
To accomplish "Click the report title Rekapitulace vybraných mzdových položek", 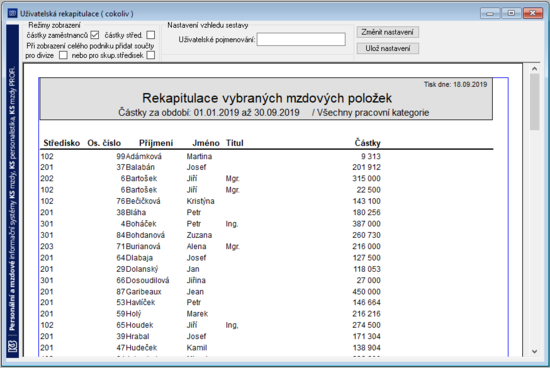I will coord(267,98).
